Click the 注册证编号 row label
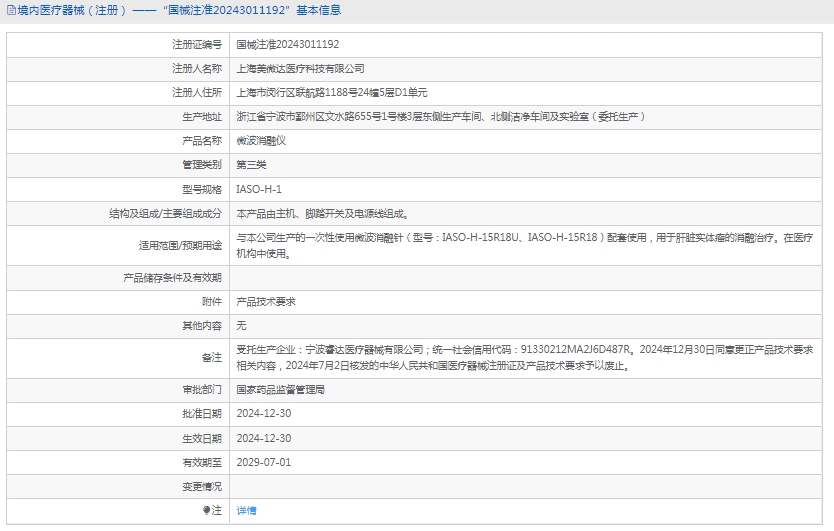This screenshot has width=834, height=531. click(196, 44)
